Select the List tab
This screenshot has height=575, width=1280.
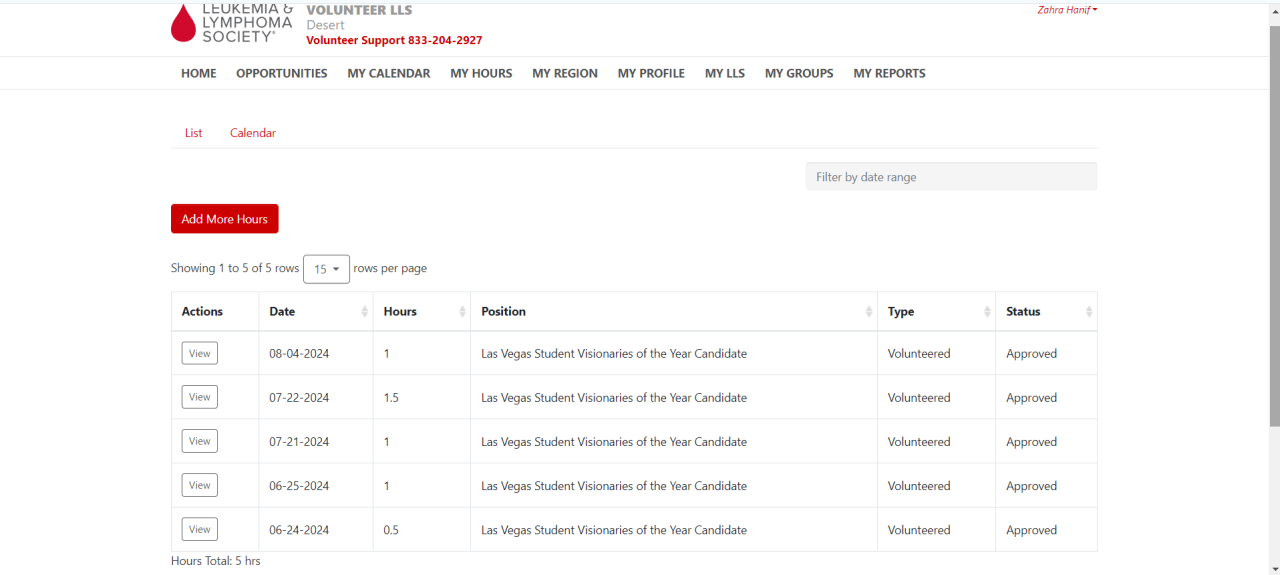[x=193, y=133]
